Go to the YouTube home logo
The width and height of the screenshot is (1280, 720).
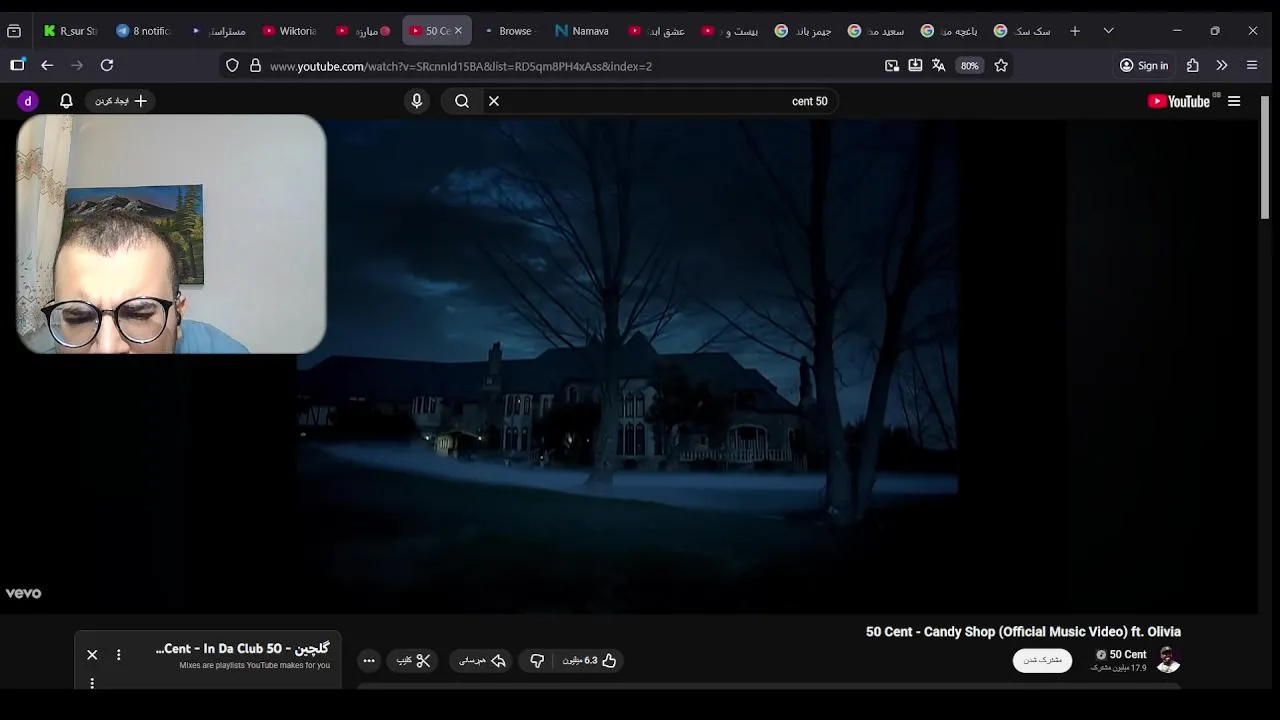(1179, 101)
